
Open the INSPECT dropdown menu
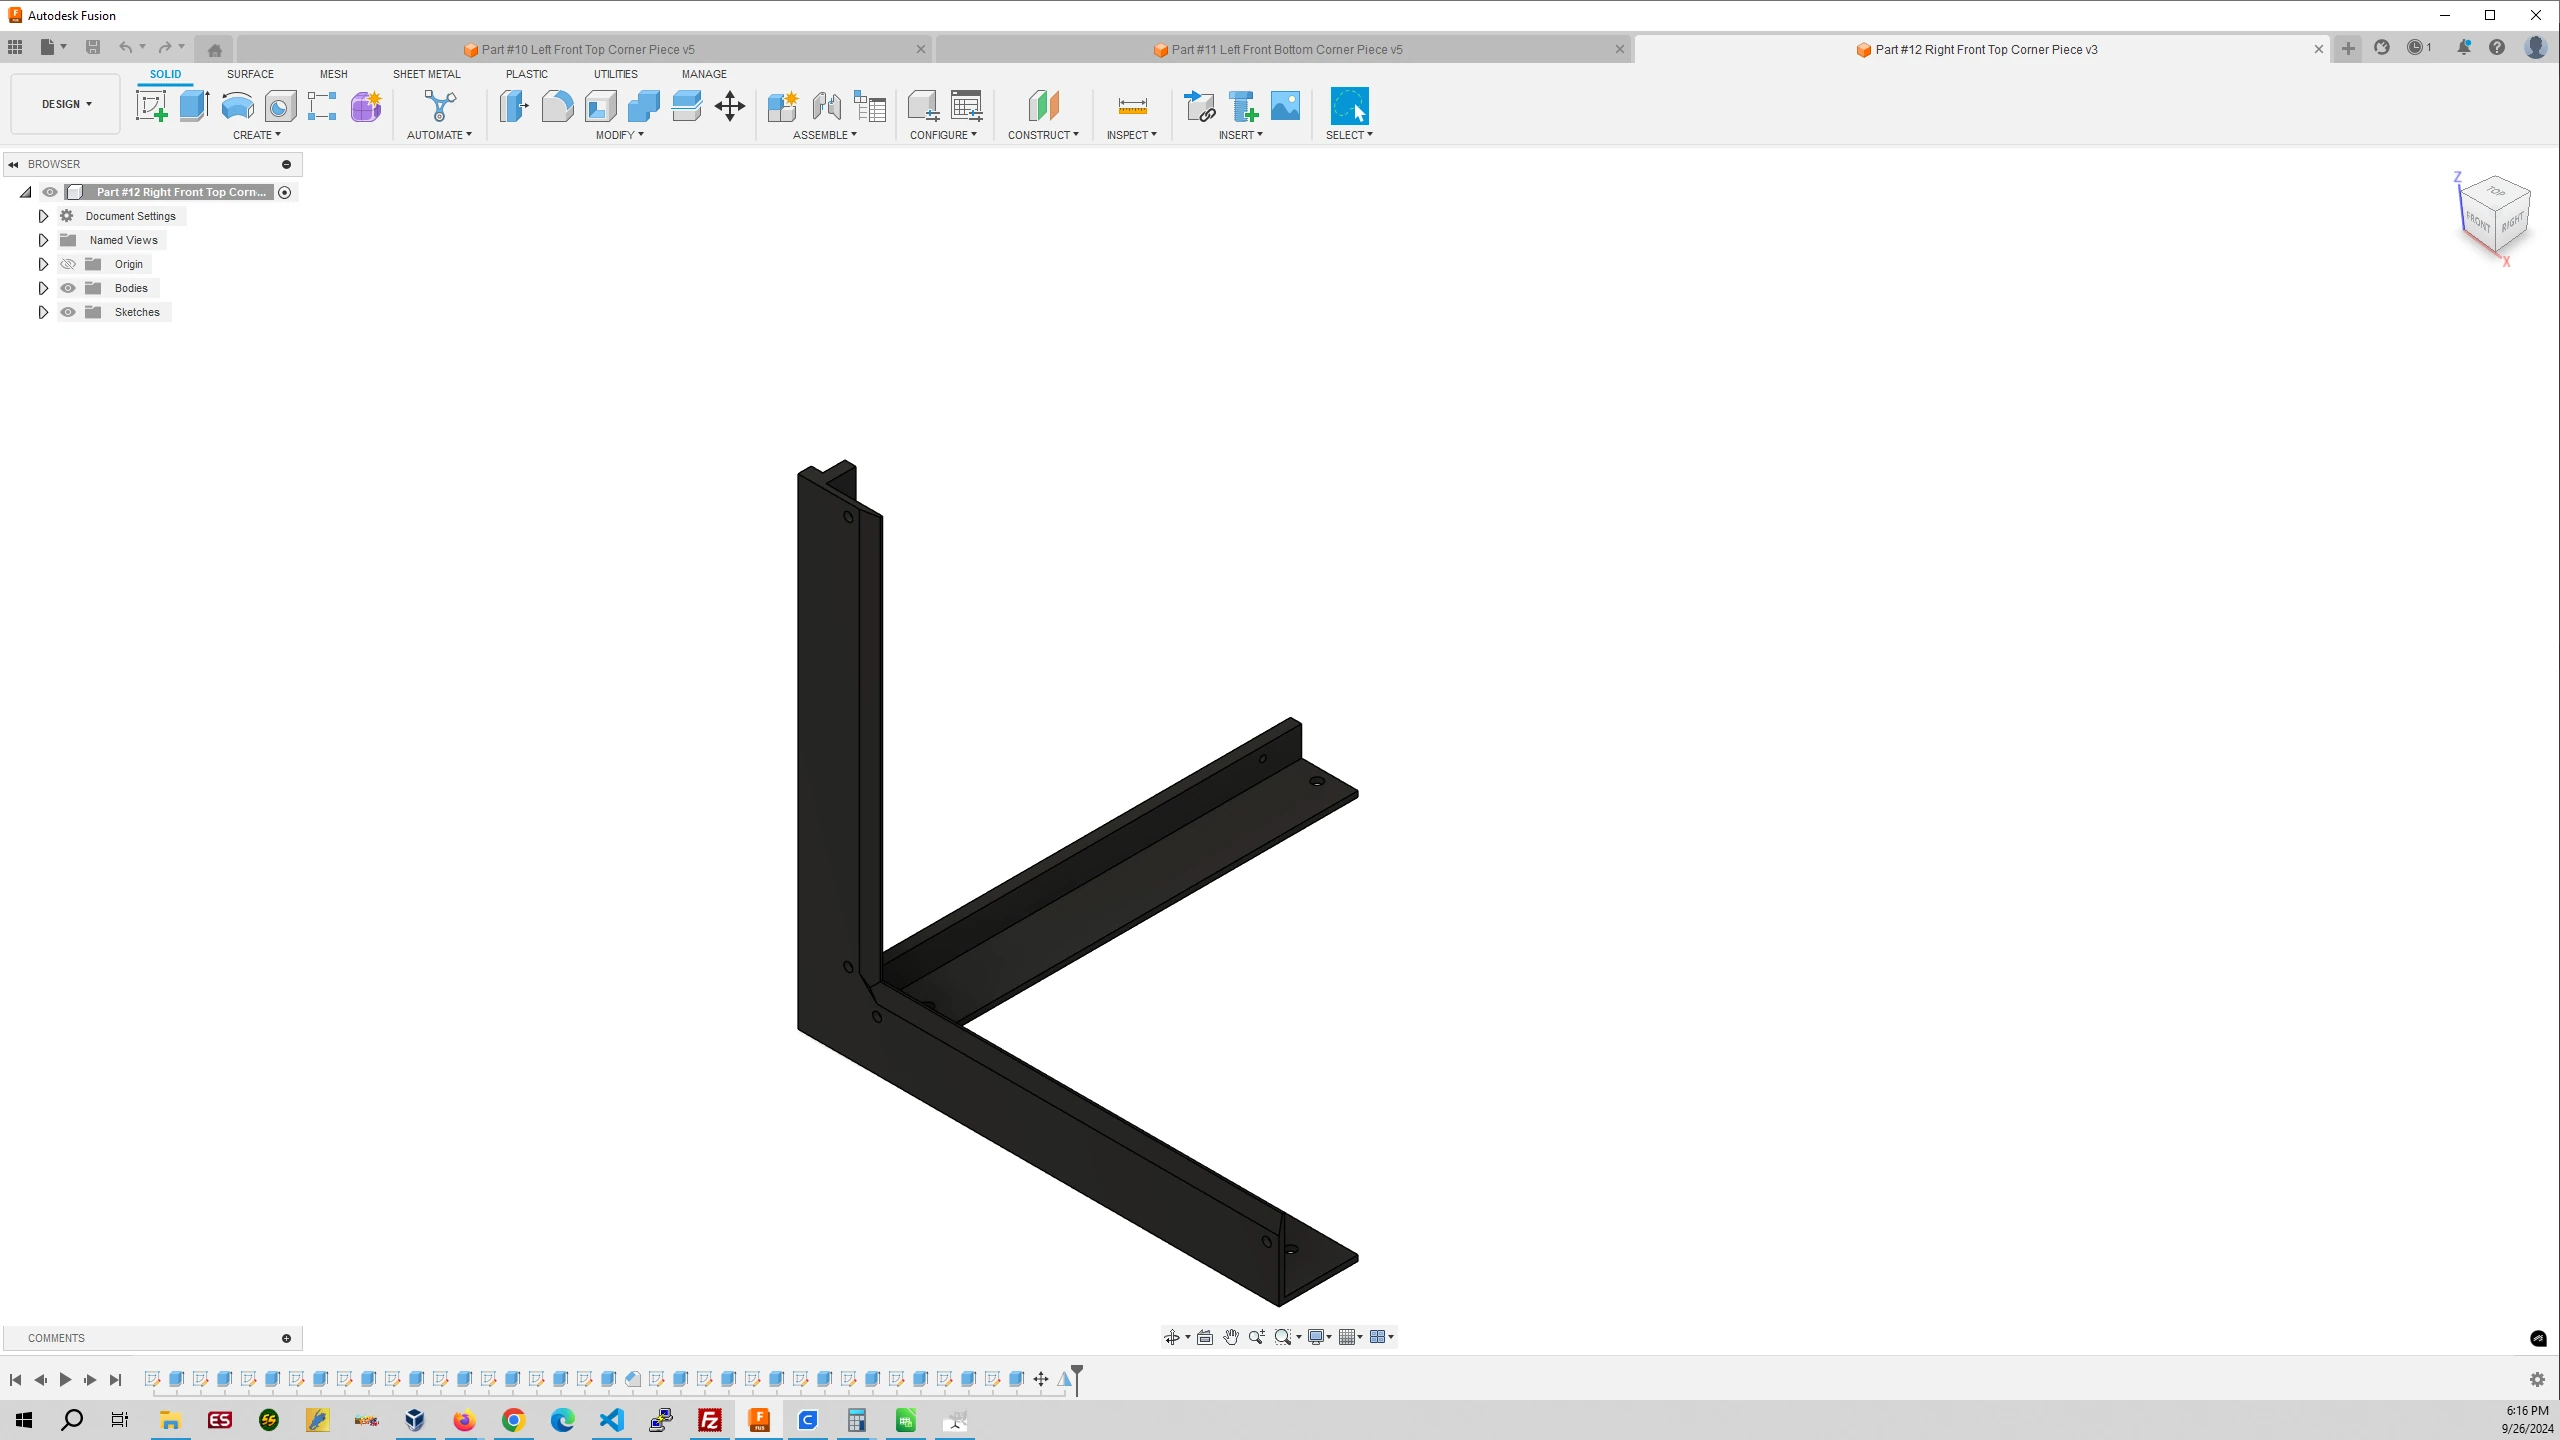1132,135
